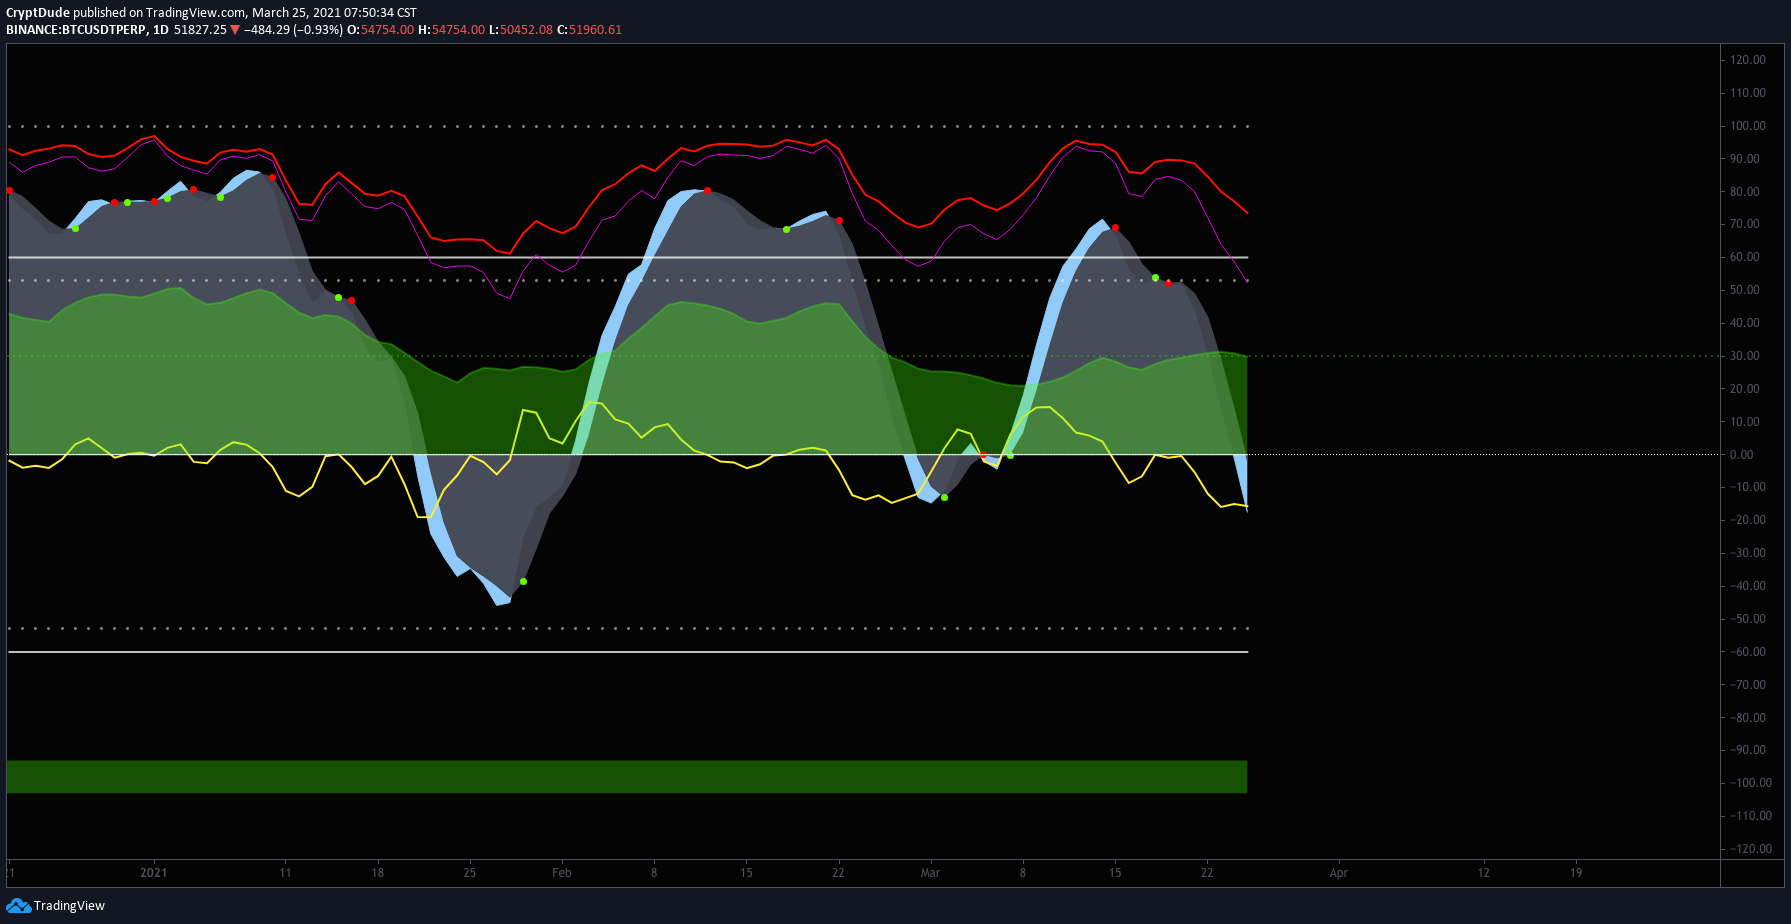This screenshot has height=924, width=1791.
Task: Click the green signal dot at late-January trough
Action: pos(523,582)
